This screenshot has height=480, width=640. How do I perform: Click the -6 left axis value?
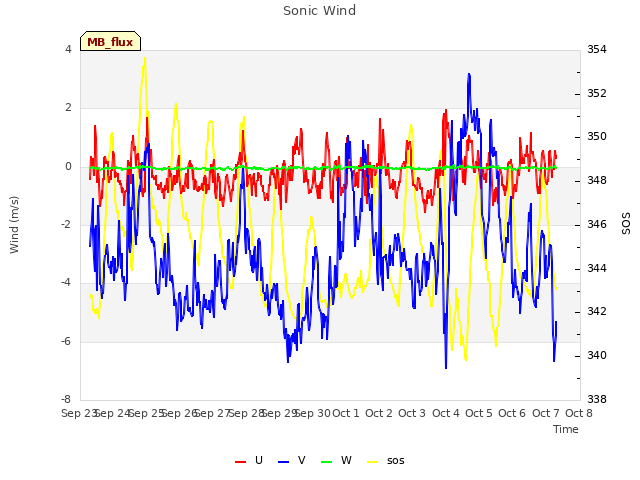[66, 341]
